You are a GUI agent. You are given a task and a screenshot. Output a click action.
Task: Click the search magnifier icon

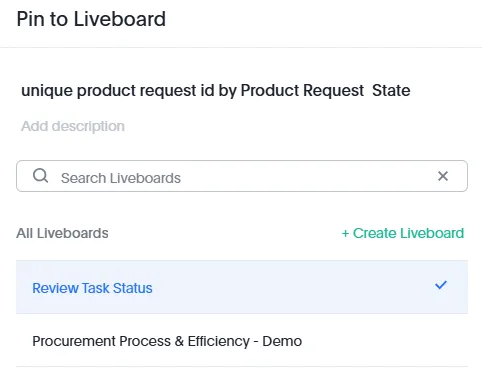point(41,176)
